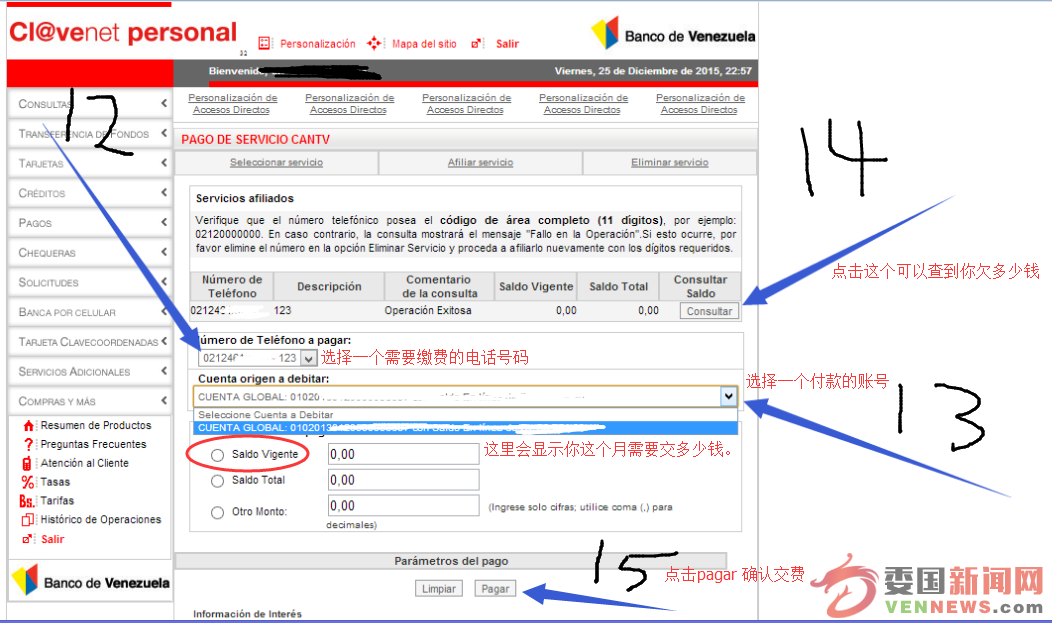1052x623 pixels.
Task: Expand the Tarjetas sidebar menu
Action: [90, 163]
